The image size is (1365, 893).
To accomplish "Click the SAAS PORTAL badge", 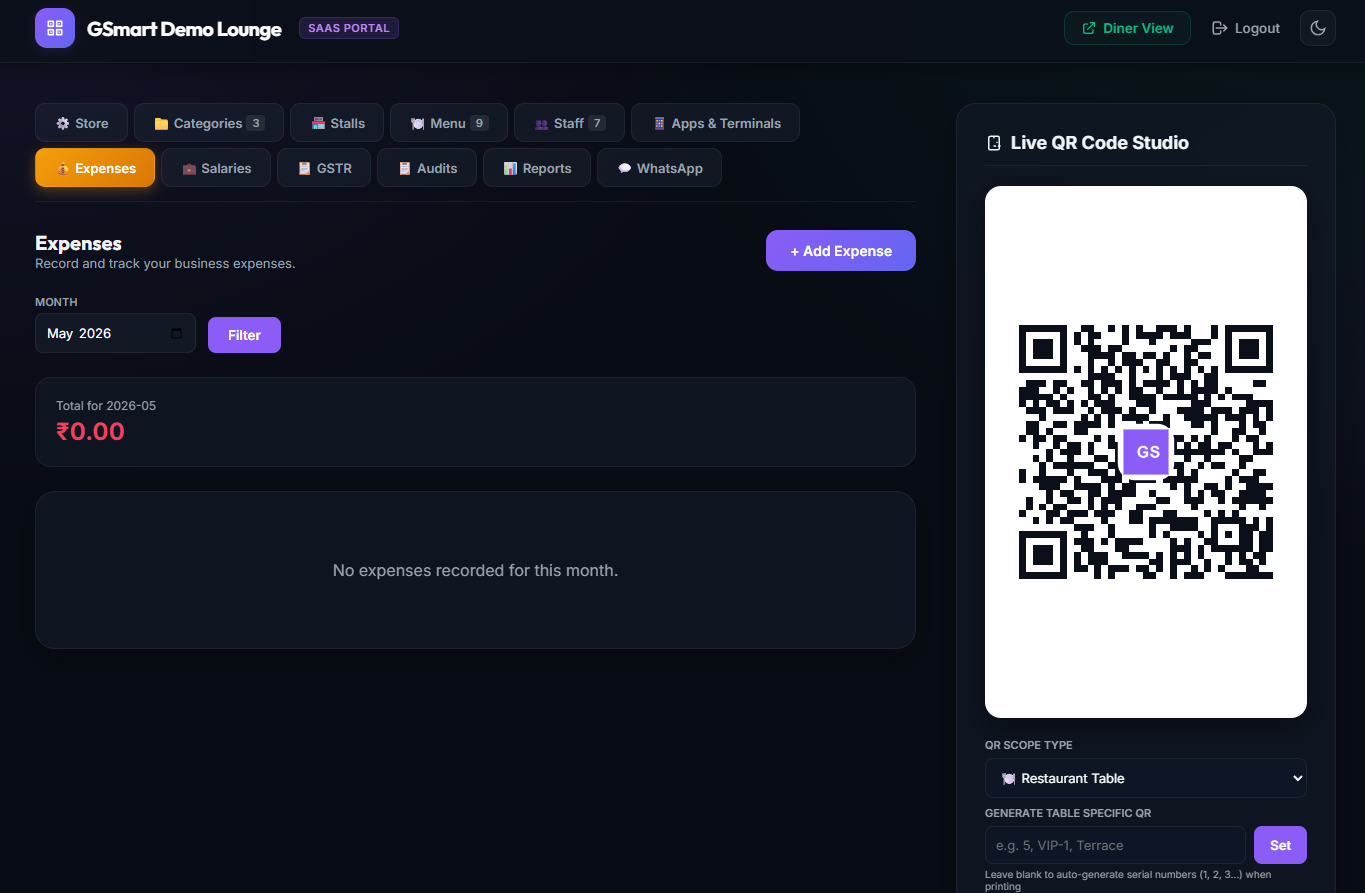I will click(x=349, y=28).
